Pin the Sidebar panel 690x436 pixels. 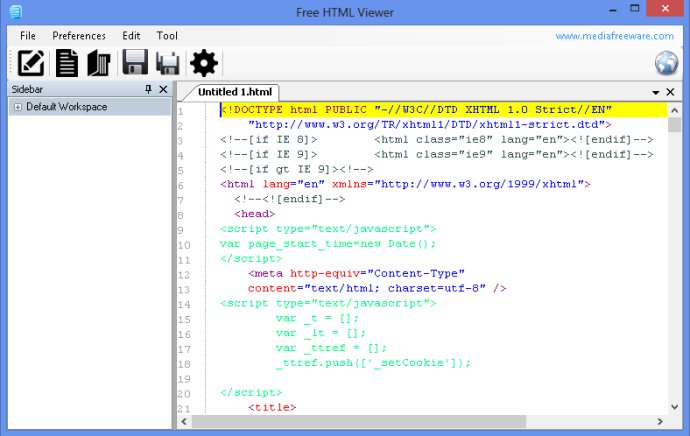(148, 89)
